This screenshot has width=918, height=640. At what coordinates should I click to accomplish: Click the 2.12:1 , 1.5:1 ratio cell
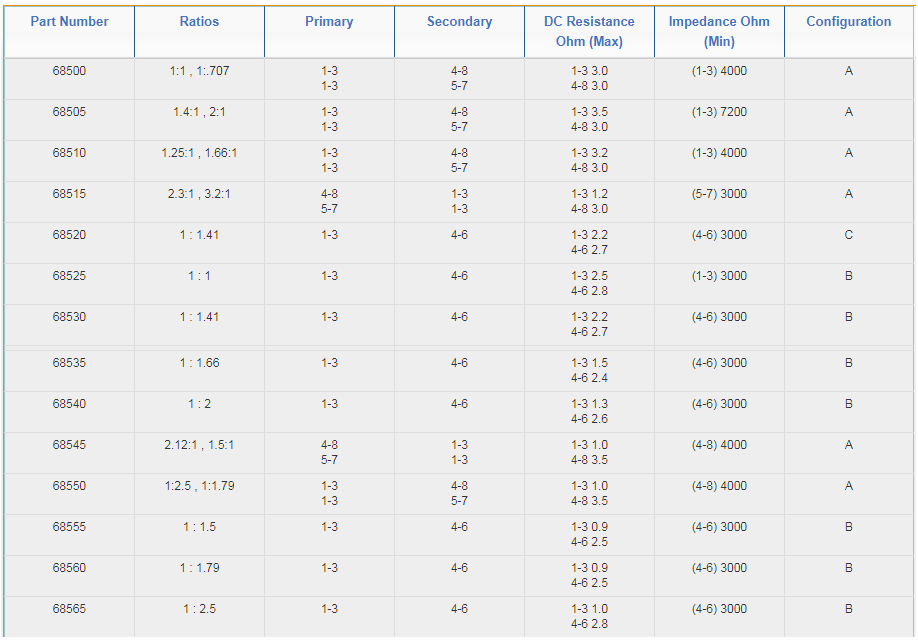[199, 446]
